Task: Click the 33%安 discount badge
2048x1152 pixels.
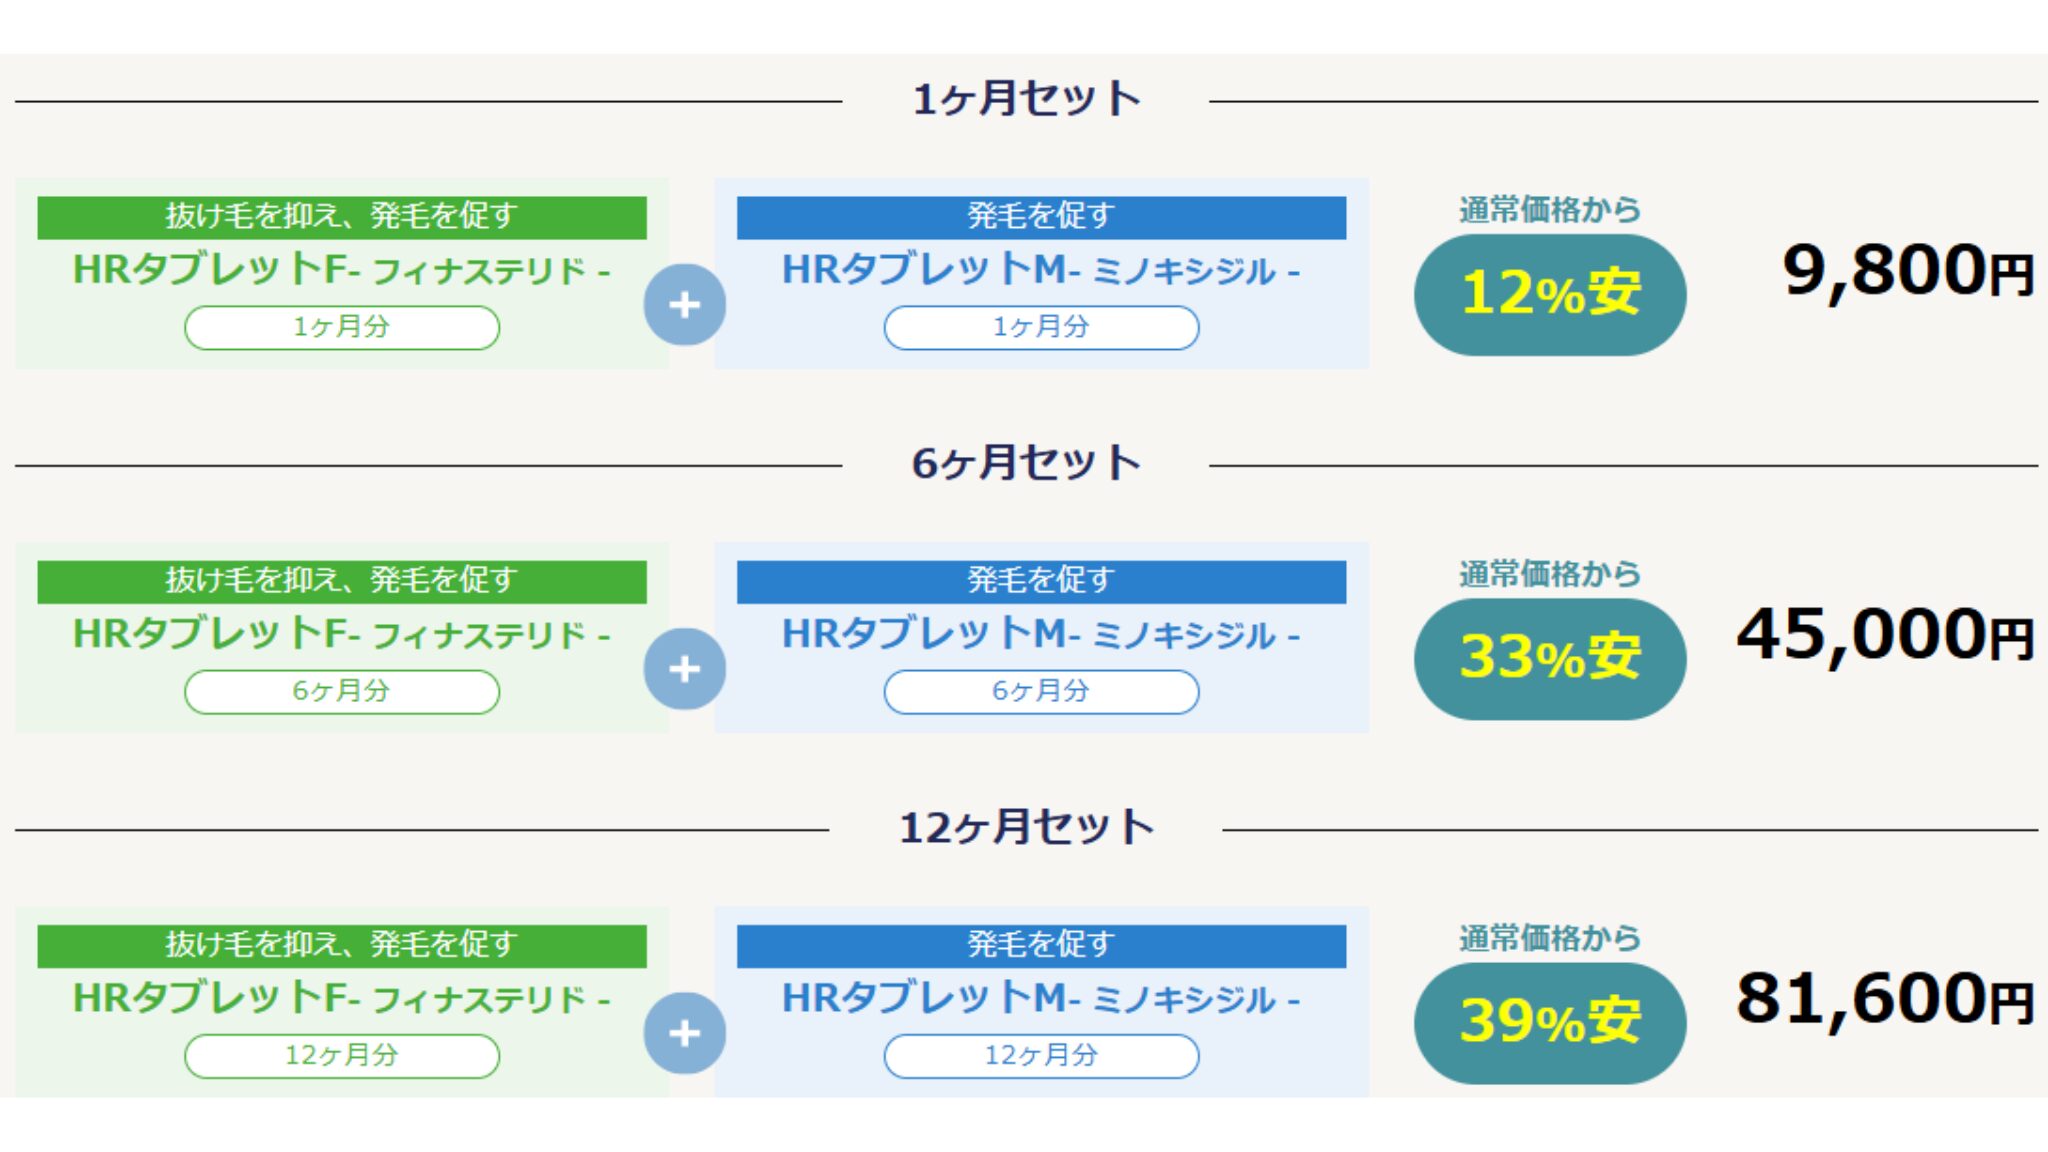Action: (1549, 659)
